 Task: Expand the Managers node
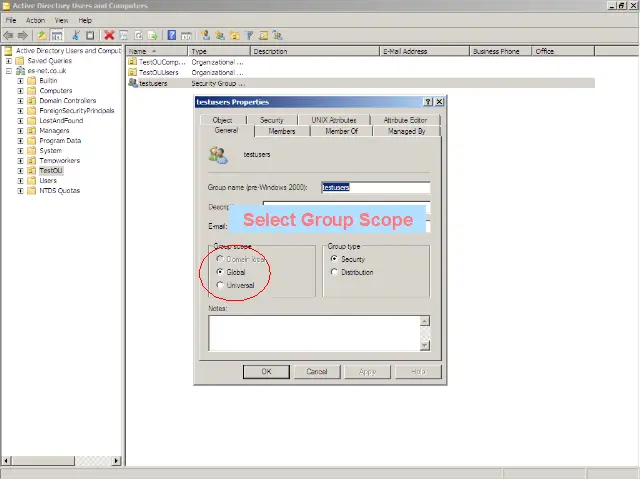coord(20,131)
